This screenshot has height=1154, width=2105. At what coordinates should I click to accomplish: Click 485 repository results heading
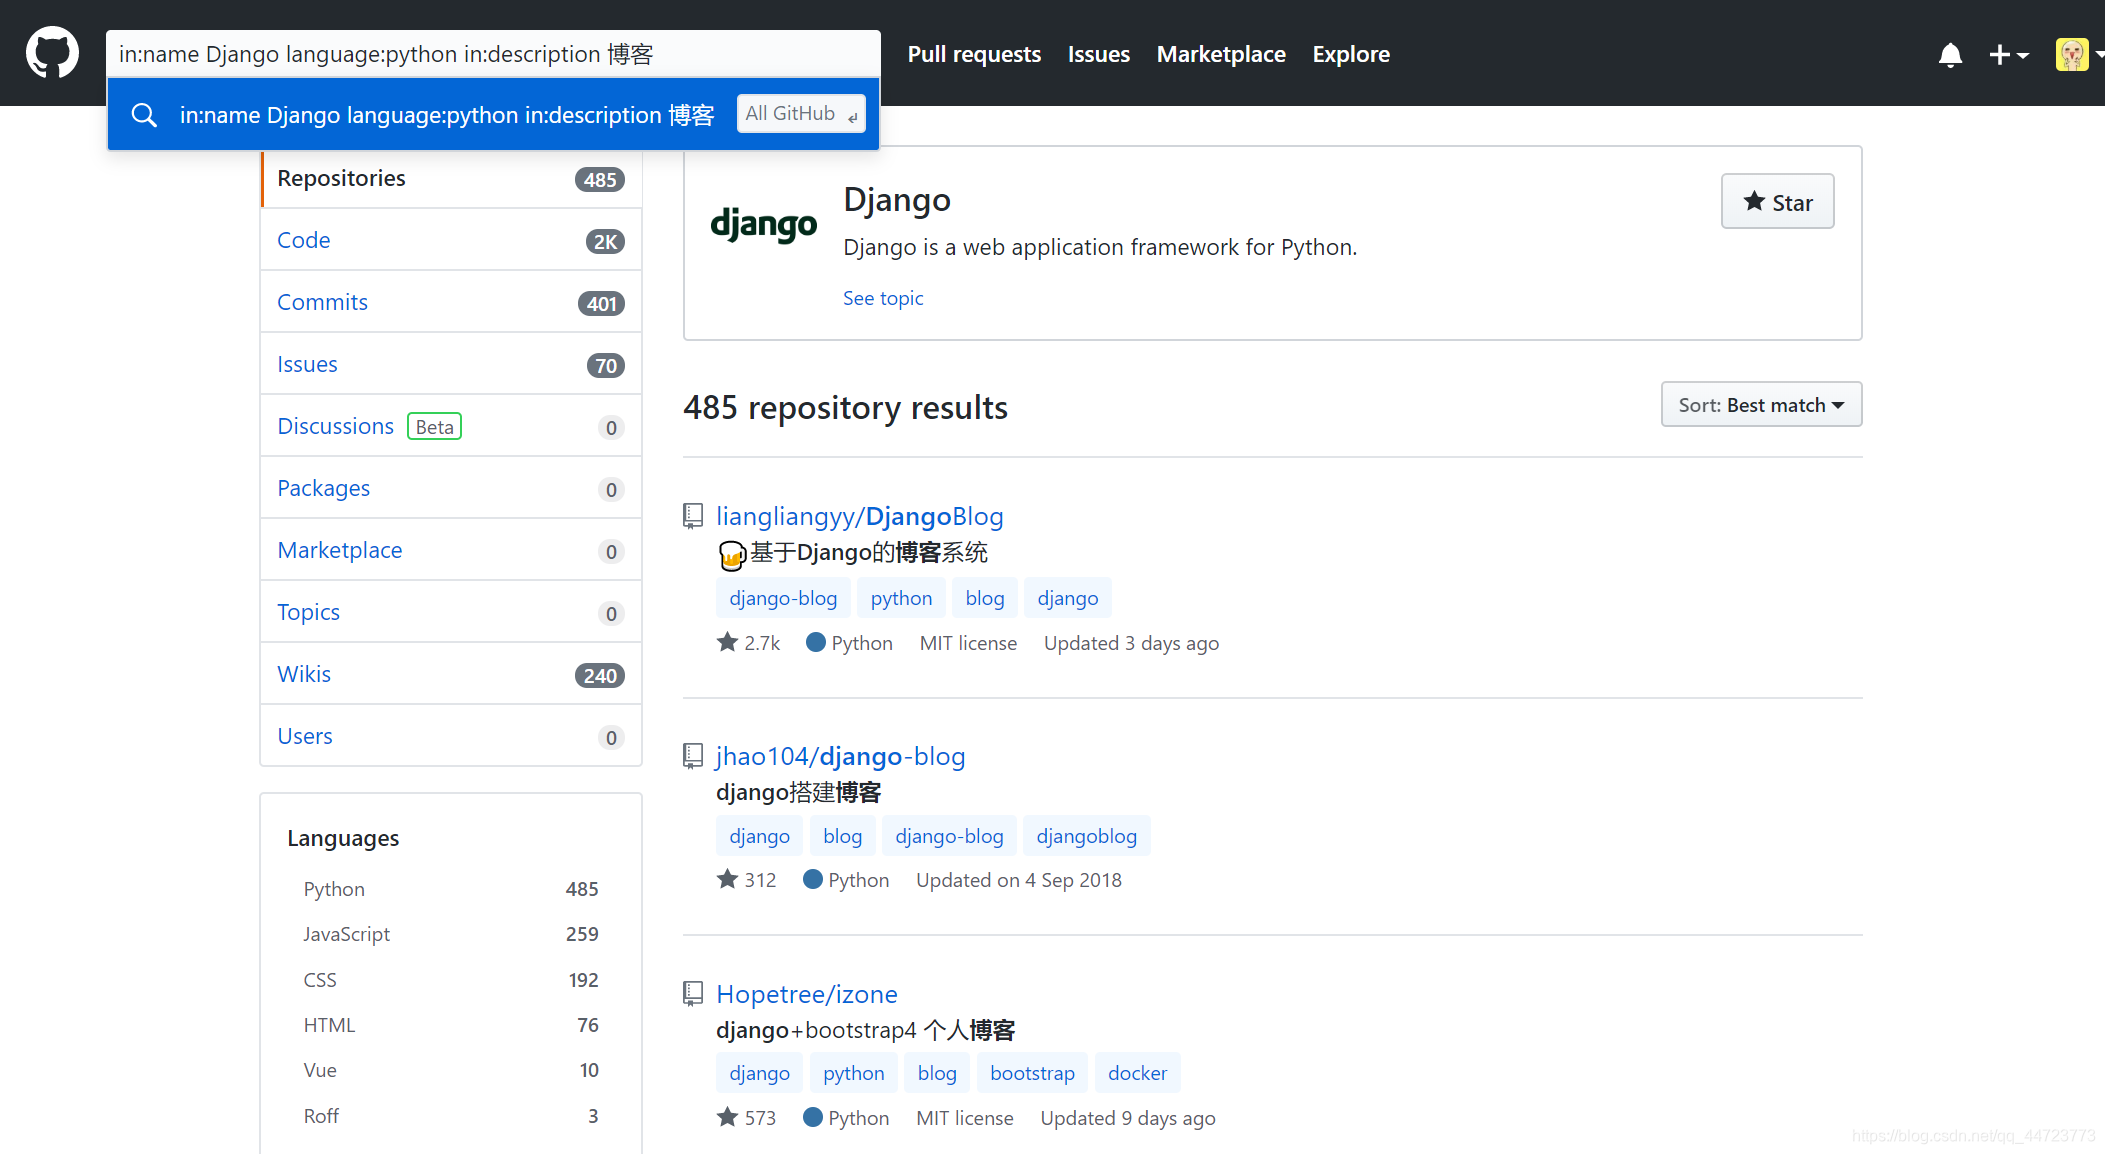845,408
